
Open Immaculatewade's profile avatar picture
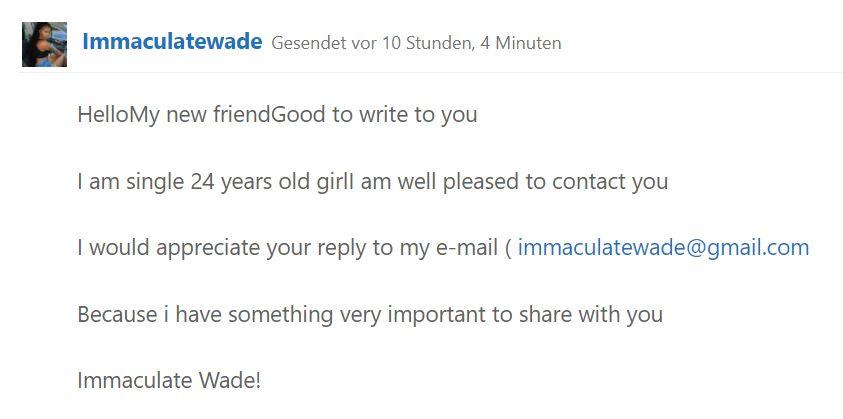[45, 44]
